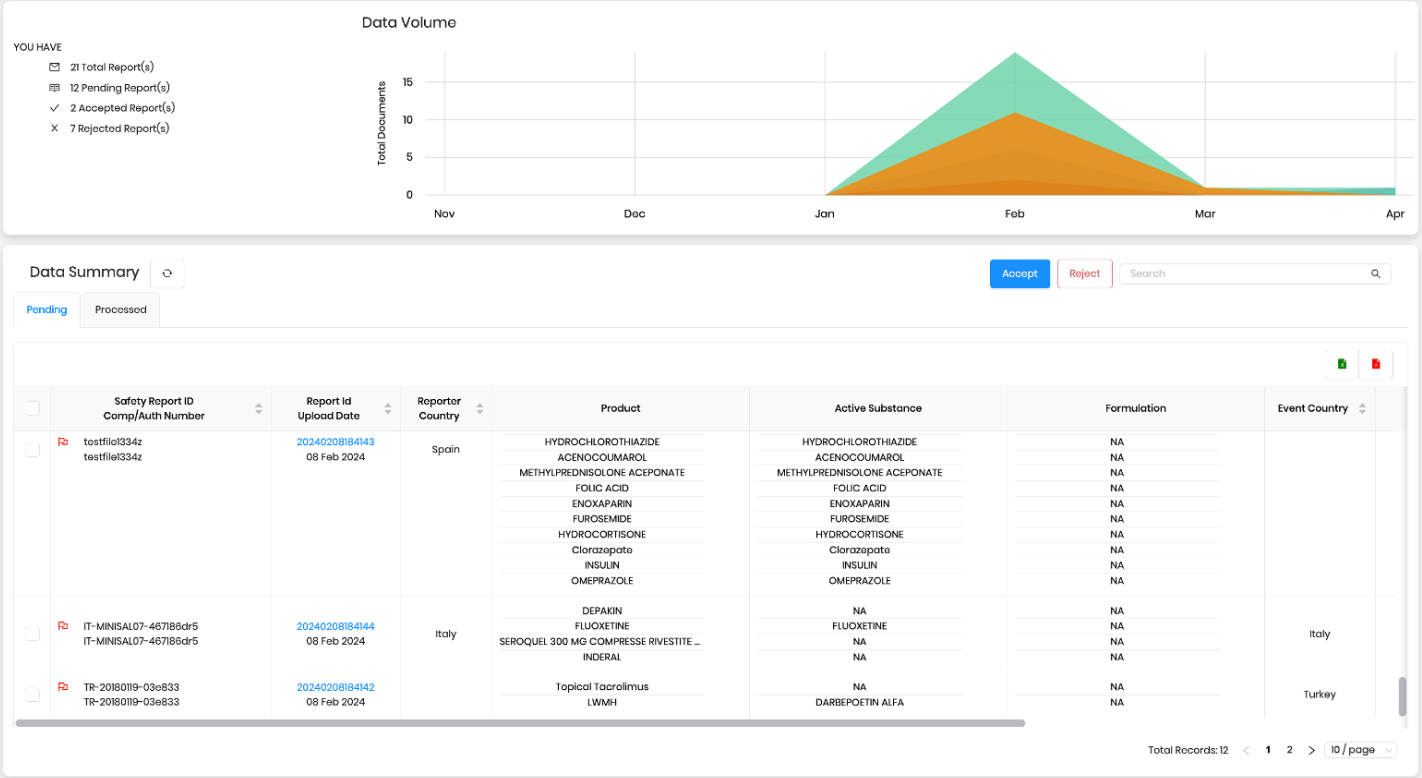Image resolution: width=1422 pixels, height=778 pixels.
Task: Click checkmark icon beside Accepted Reports
Action: [x=55, y=108]
